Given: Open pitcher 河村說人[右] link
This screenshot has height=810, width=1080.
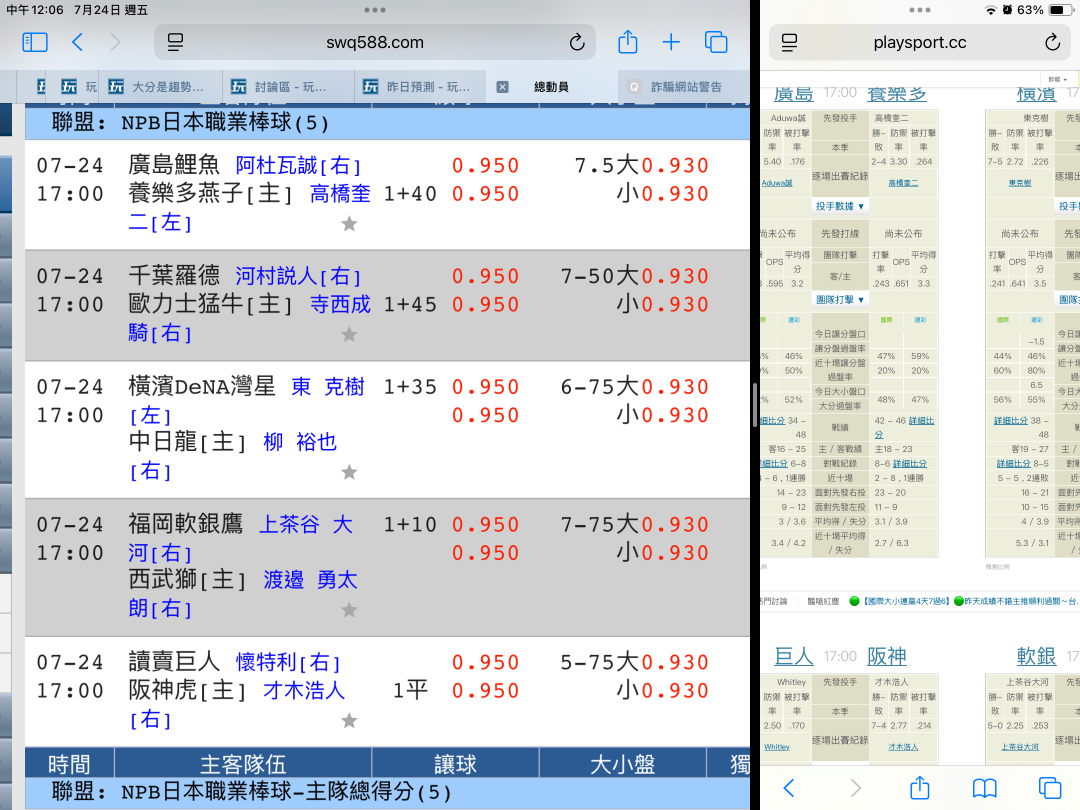Looking at the screenshot, I should 298,276.
